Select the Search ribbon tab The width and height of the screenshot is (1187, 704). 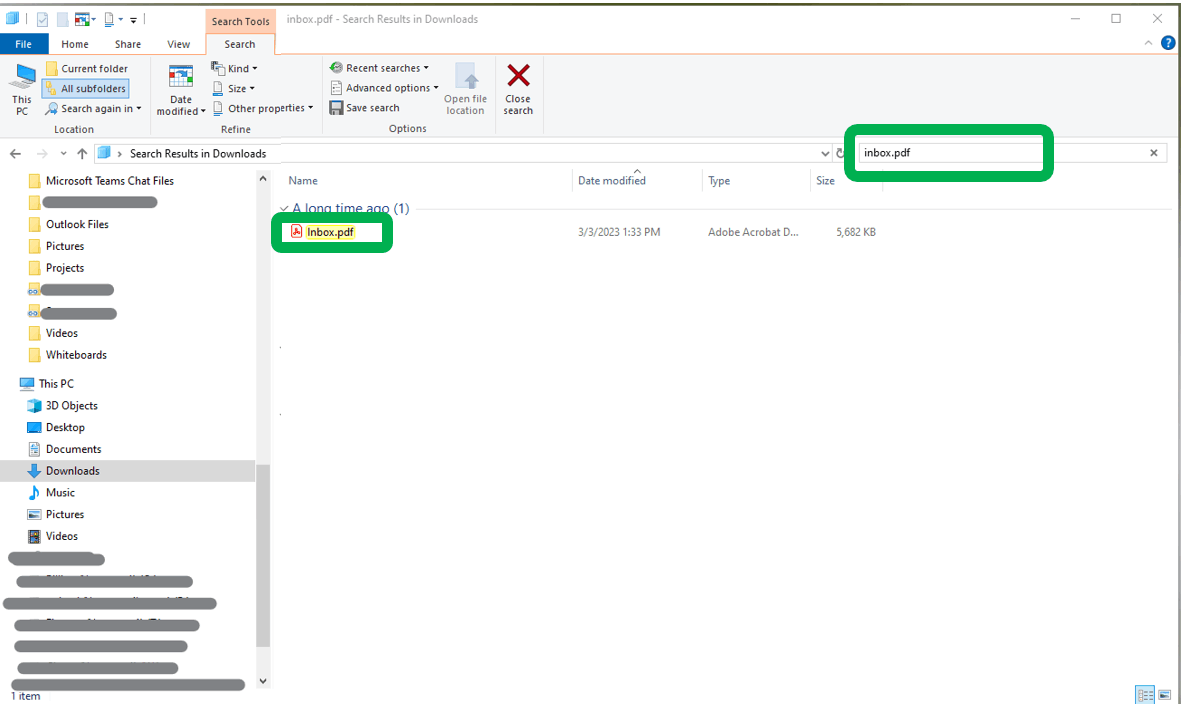tap(239, 44)
